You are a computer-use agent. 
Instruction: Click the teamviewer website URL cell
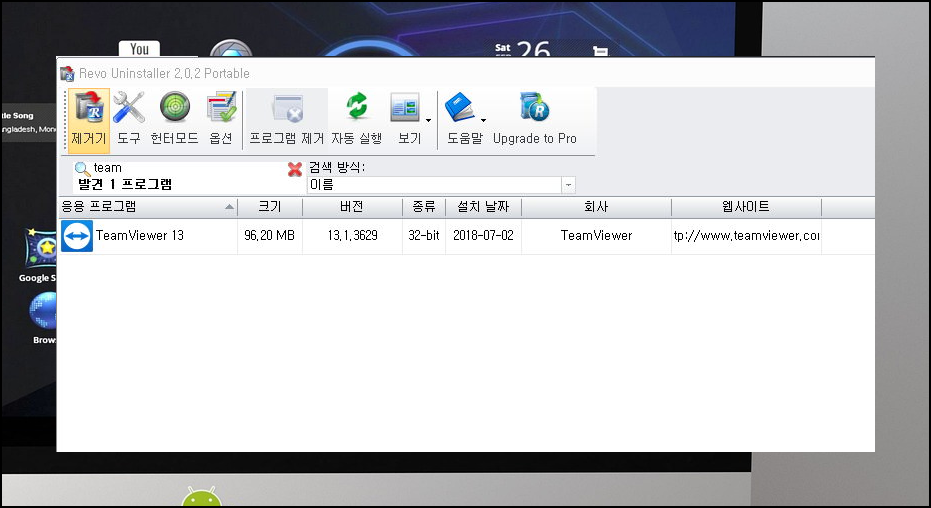[746, 236]
